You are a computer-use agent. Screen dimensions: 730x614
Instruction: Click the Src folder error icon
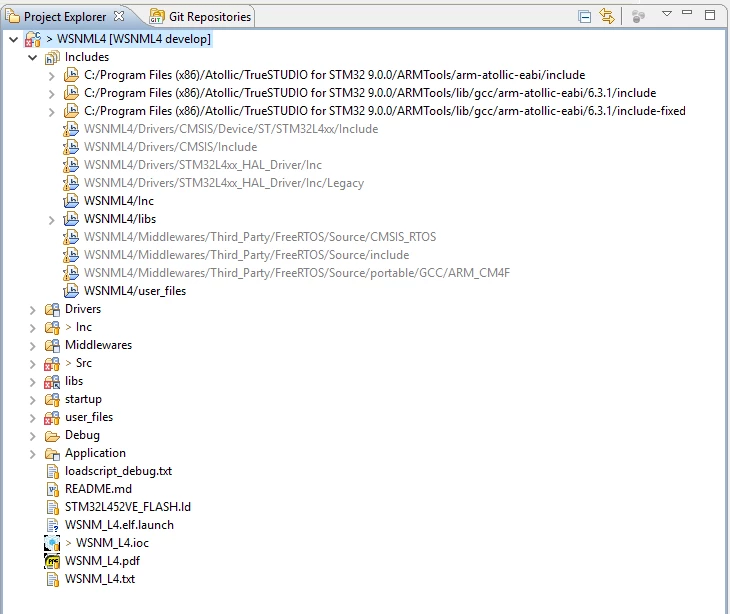pos(52,364)
